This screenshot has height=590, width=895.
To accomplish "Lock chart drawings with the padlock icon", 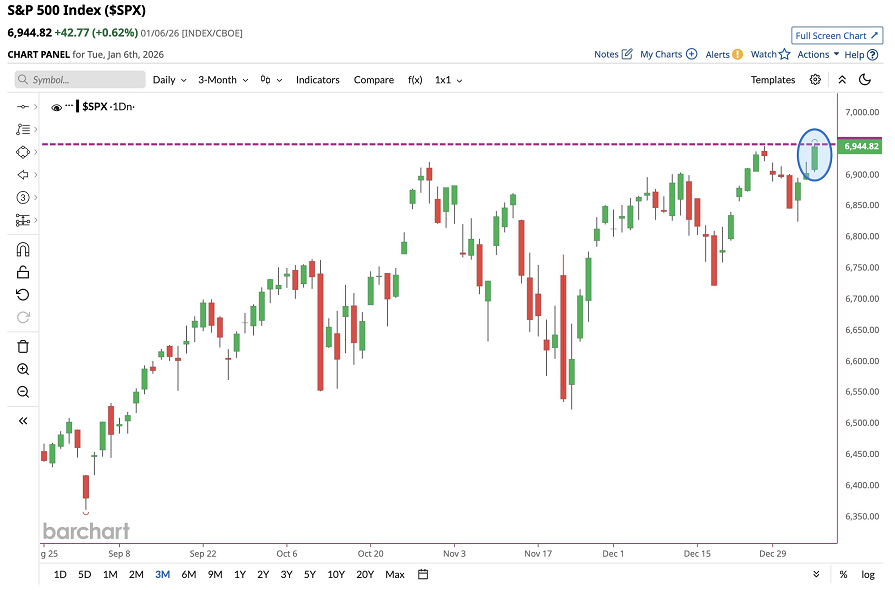I will click(23, 271).
